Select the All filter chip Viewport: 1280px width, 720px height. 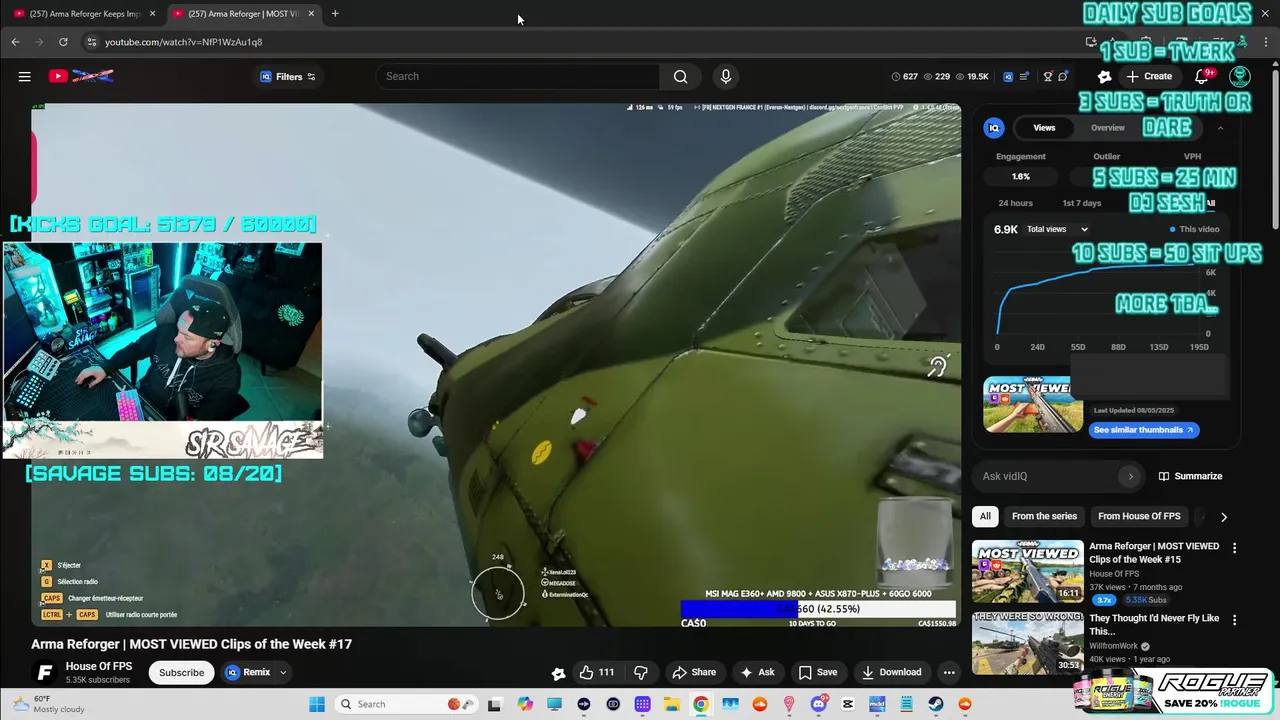985,516
